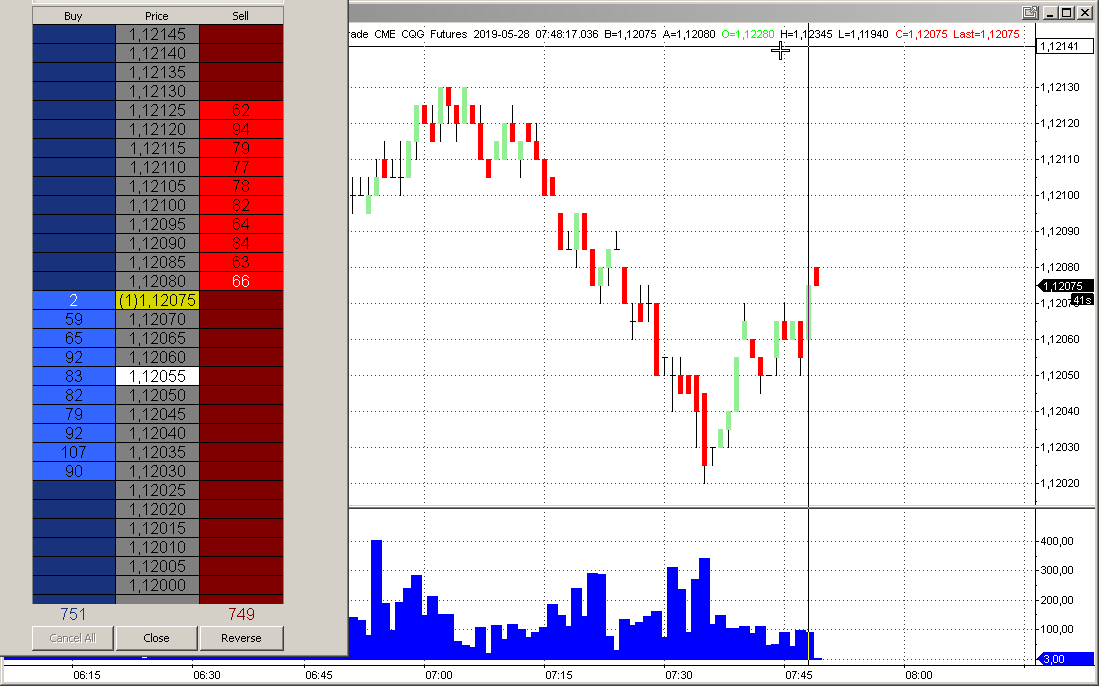The height and width of the screenshot is (686, 1099).
Task: Click the price ladder cell 1,12000
Action: click(157, 585)
